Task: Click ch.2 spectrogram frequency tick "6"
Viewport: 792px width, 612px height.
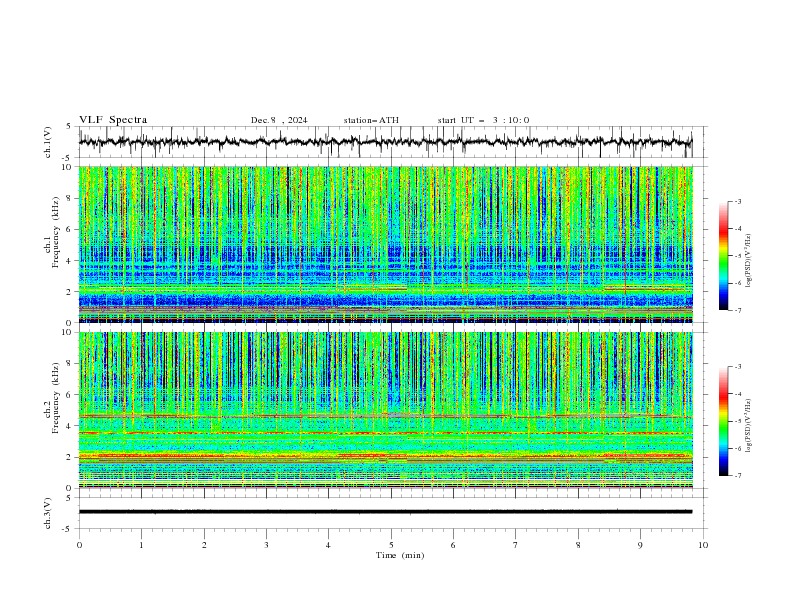Action: click(x=71, y=395)
